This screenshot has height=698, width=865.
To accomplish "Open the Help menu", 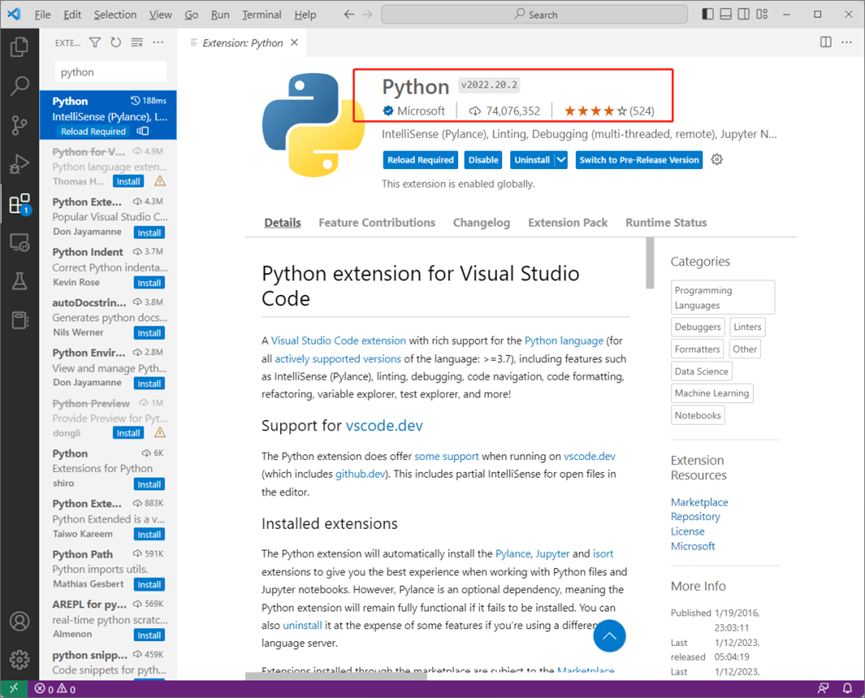I will [305, 15].
